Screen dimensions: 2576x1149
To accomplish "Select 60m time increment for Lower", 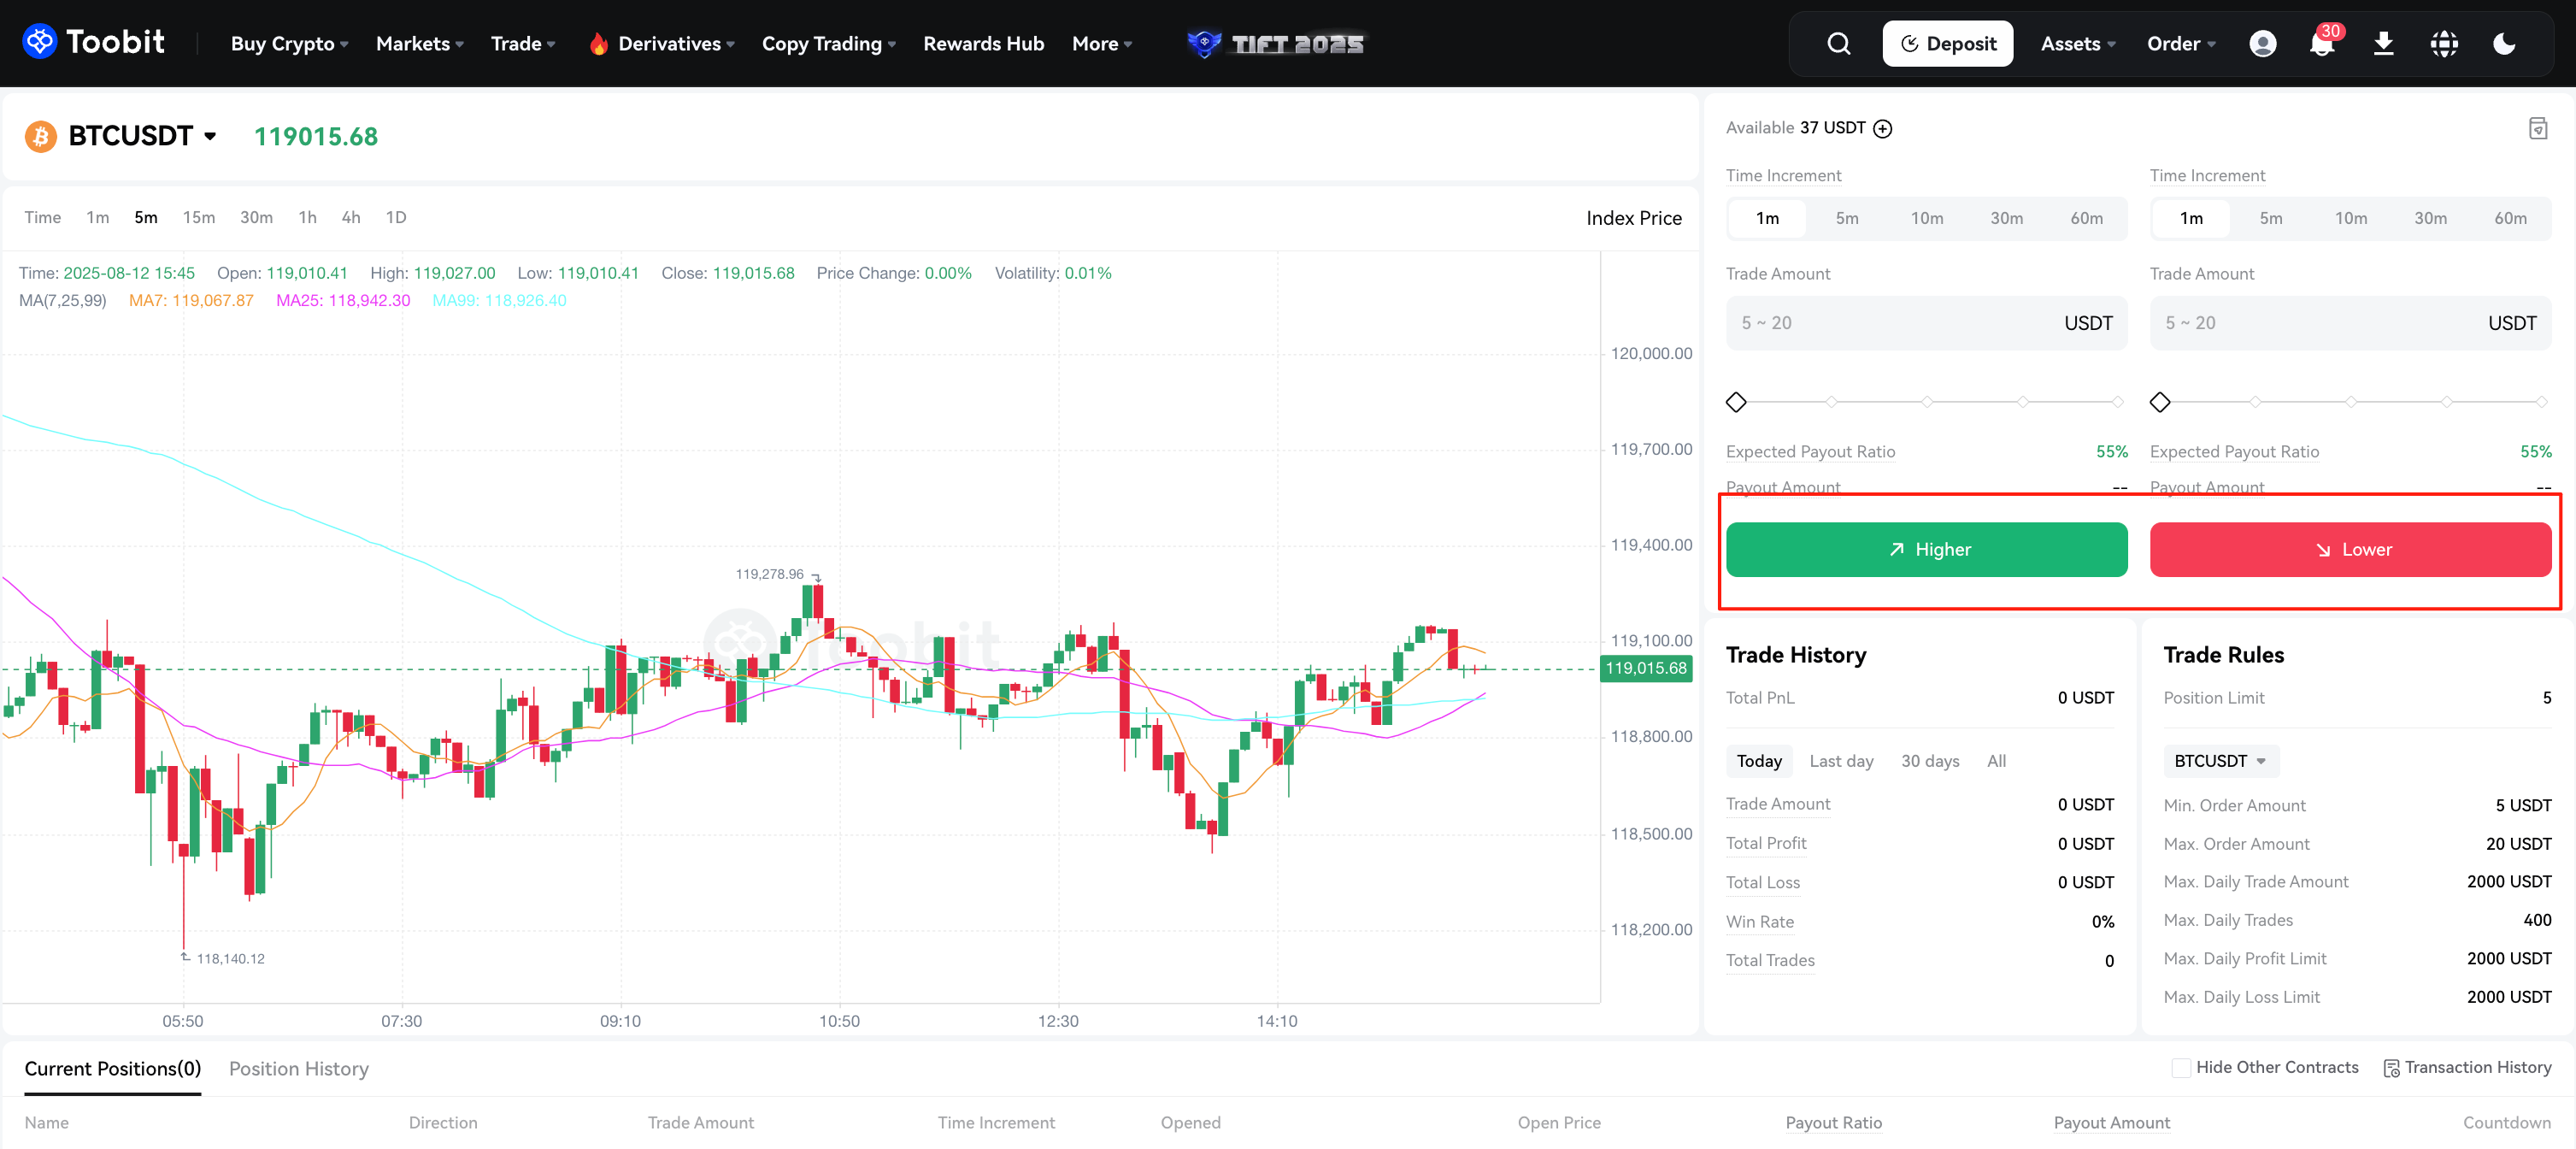I will coord(2510,218).
